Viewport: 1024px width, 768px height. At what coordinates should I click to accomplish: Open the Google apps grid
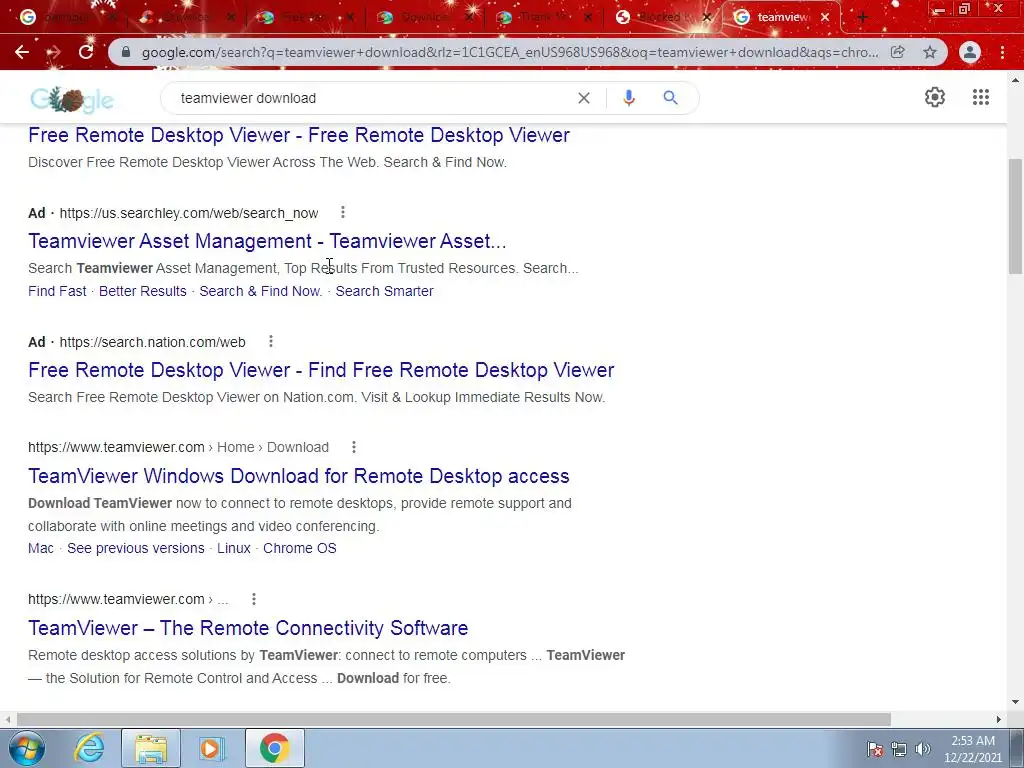tap(980, 97)
